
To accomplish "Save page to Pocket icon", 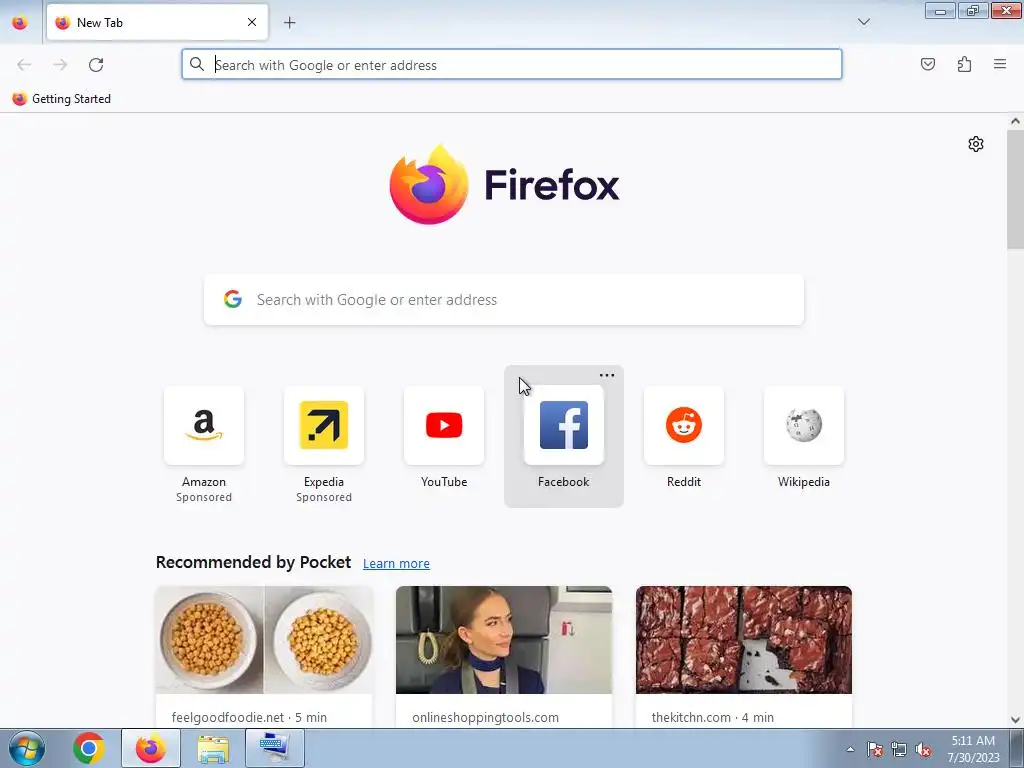I will [928, 64].
